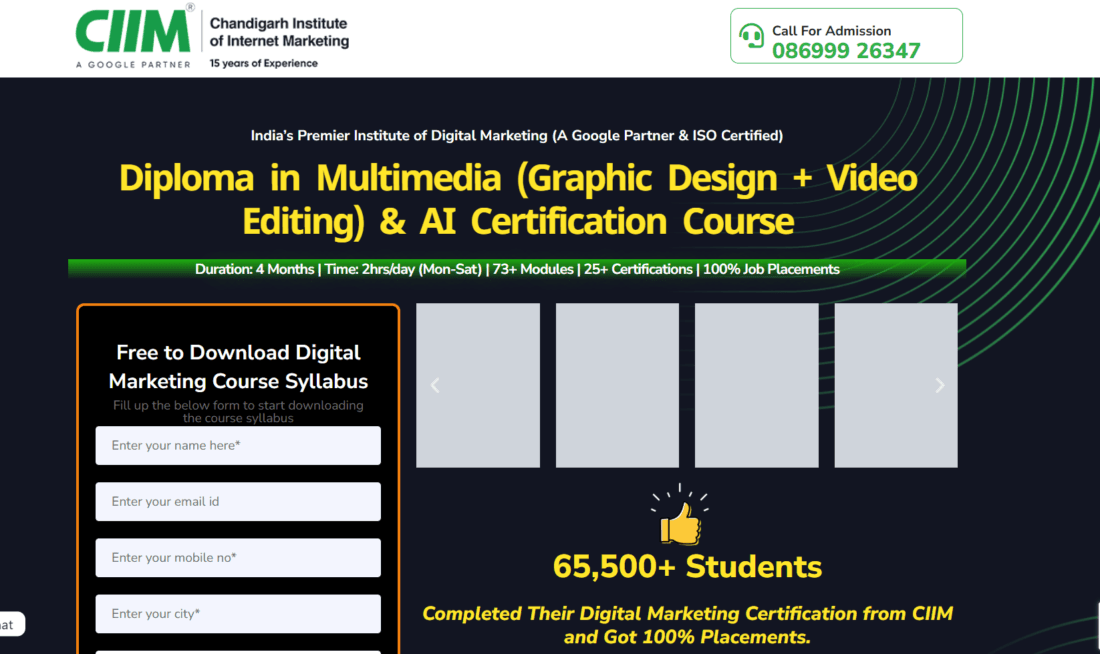Image resolution: width=1100 pixels, height=654 pixels.
Task: Advance carousel with the right arrow
Action: (939, 385)
